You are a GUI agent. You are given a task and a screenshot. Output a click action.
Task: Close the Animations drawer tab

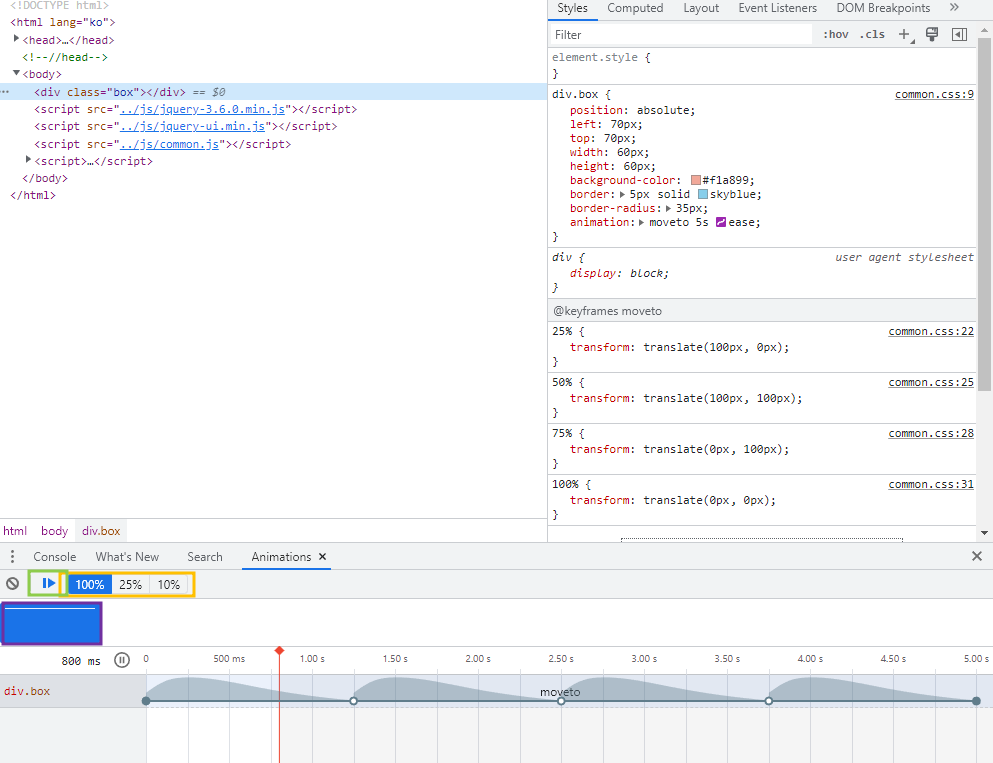(322, 557)
